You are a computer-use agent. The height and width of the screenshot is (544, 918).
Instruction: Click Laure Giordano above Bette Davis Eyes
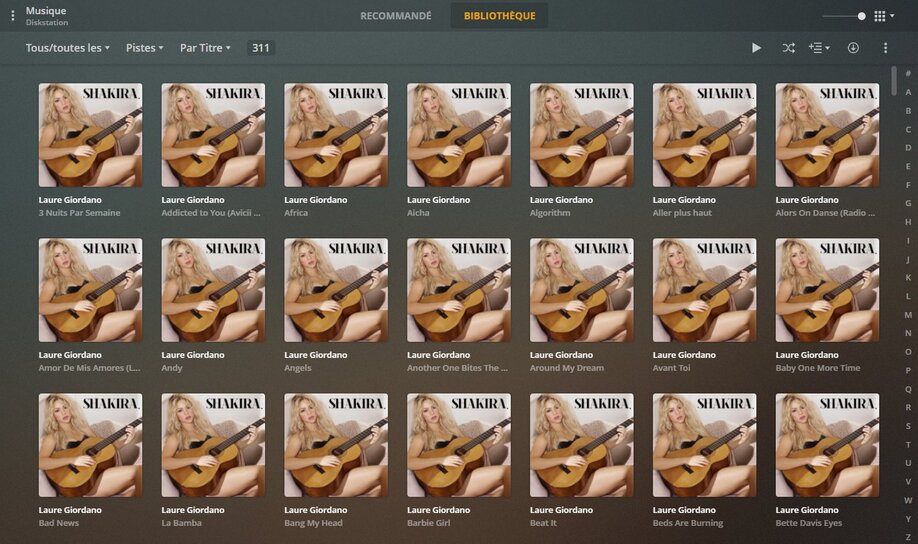807,510
